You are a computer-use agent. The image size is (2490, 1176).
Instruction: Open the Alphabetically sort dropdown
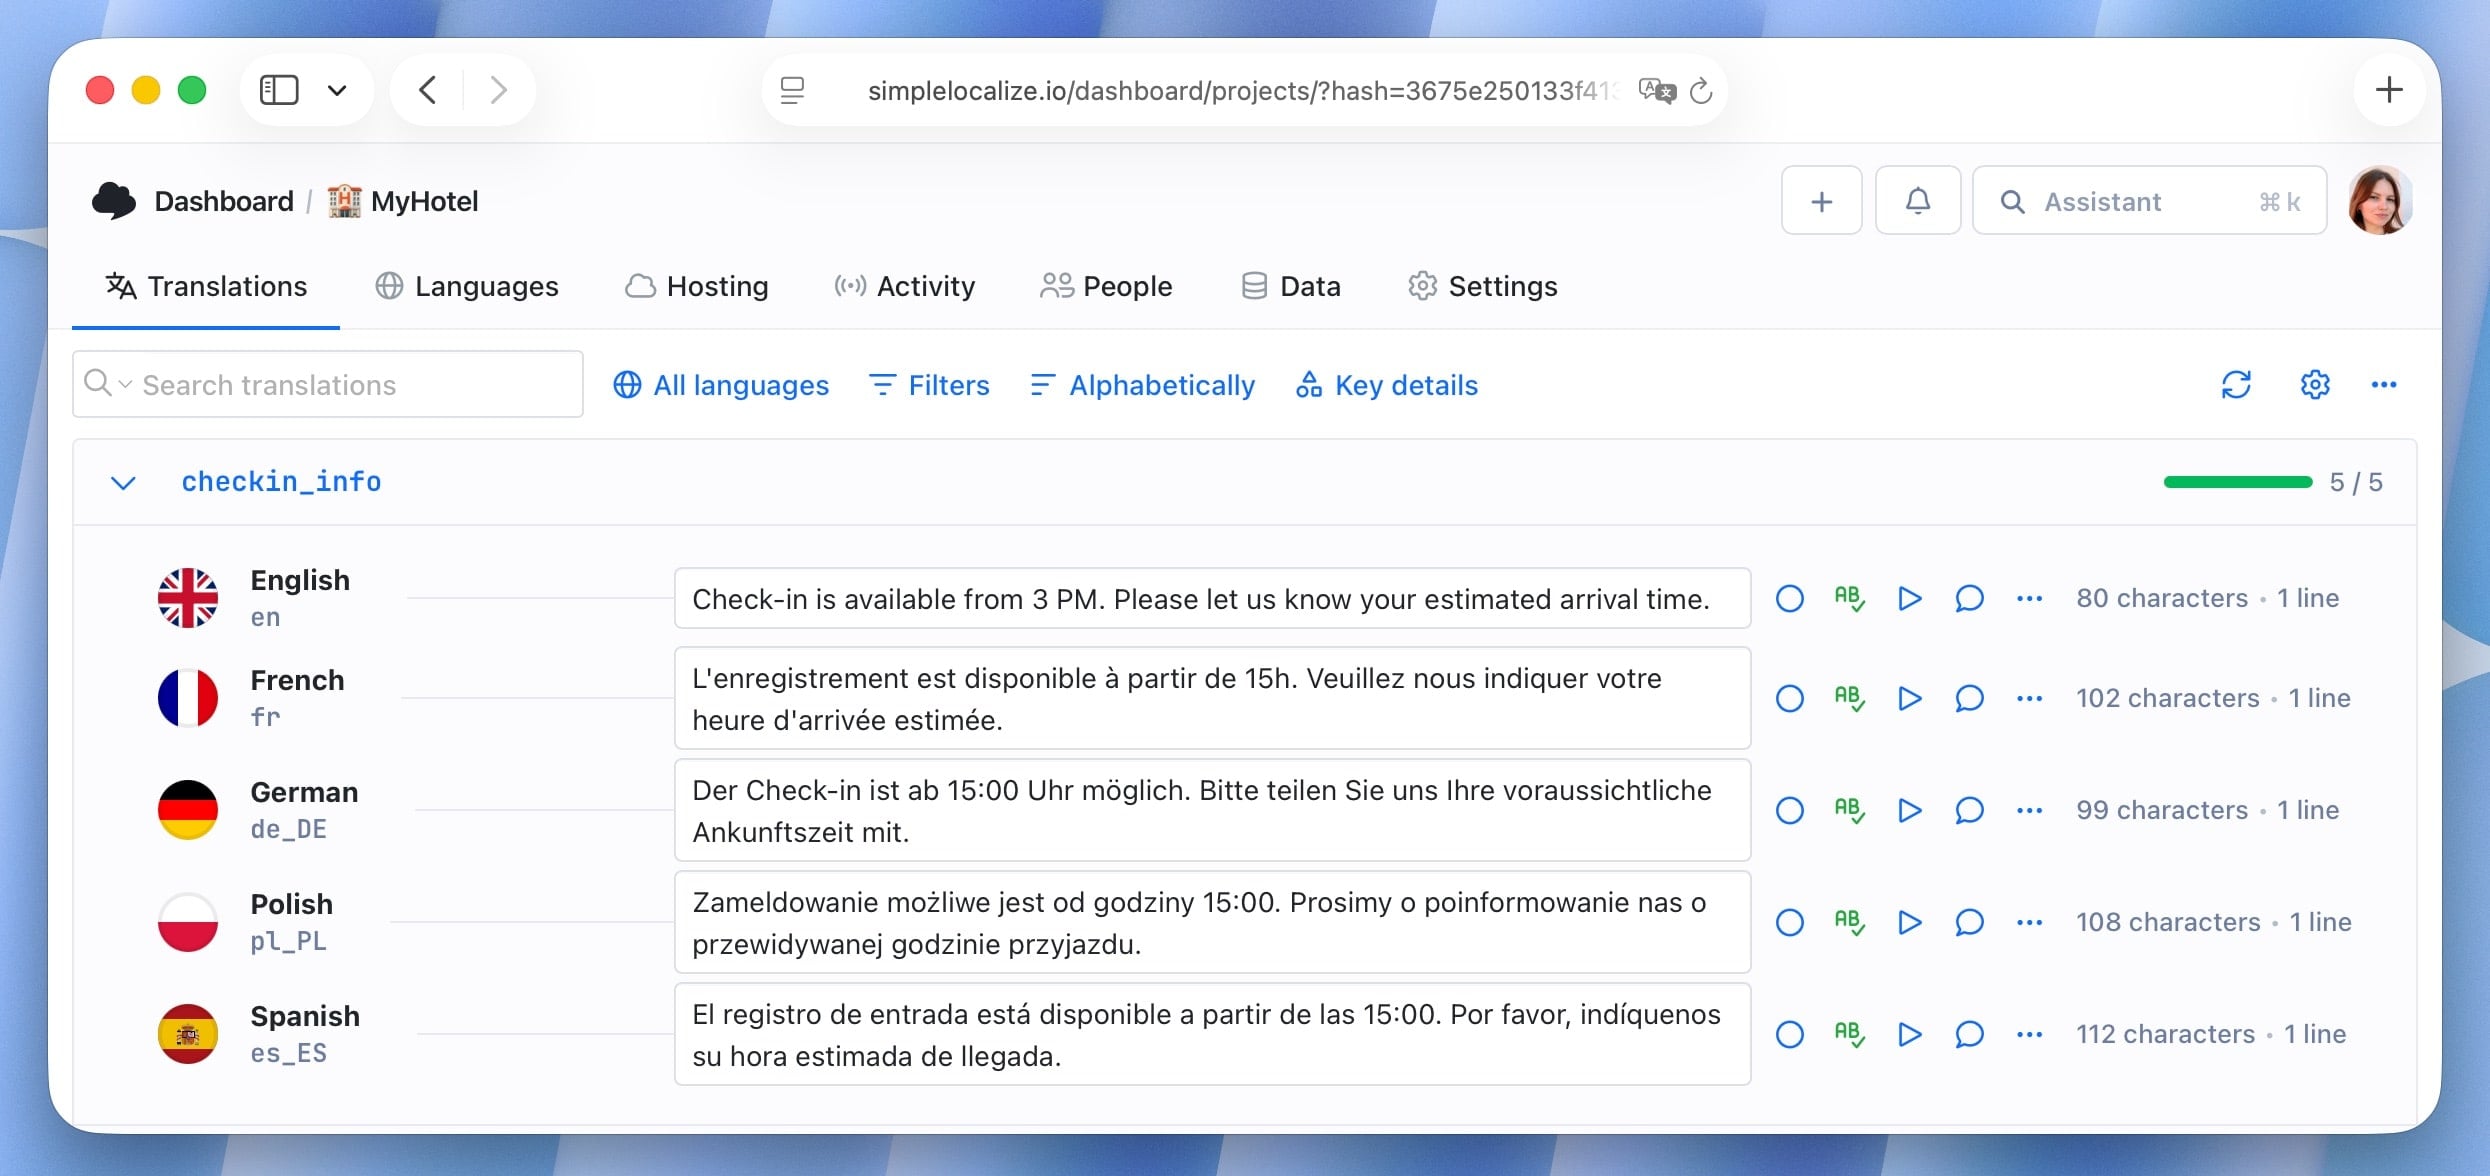pos(1142,385)
